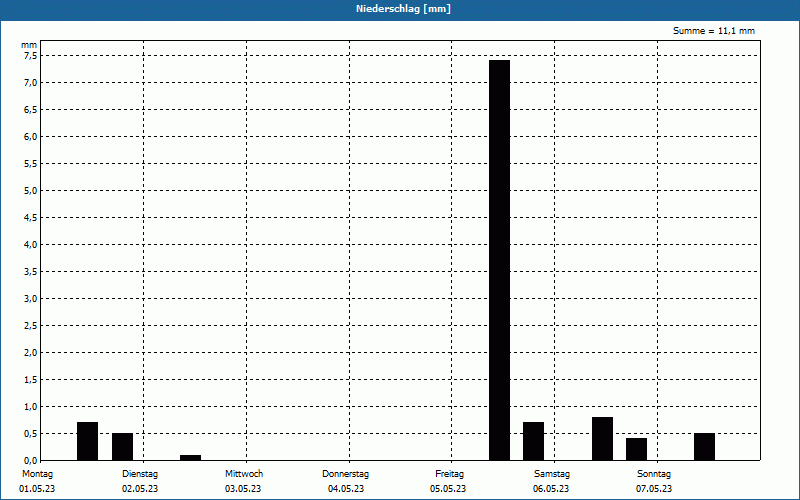Select the date 01.05.23
The width and height of the screenshot is (800, 500).
(37, 489)
